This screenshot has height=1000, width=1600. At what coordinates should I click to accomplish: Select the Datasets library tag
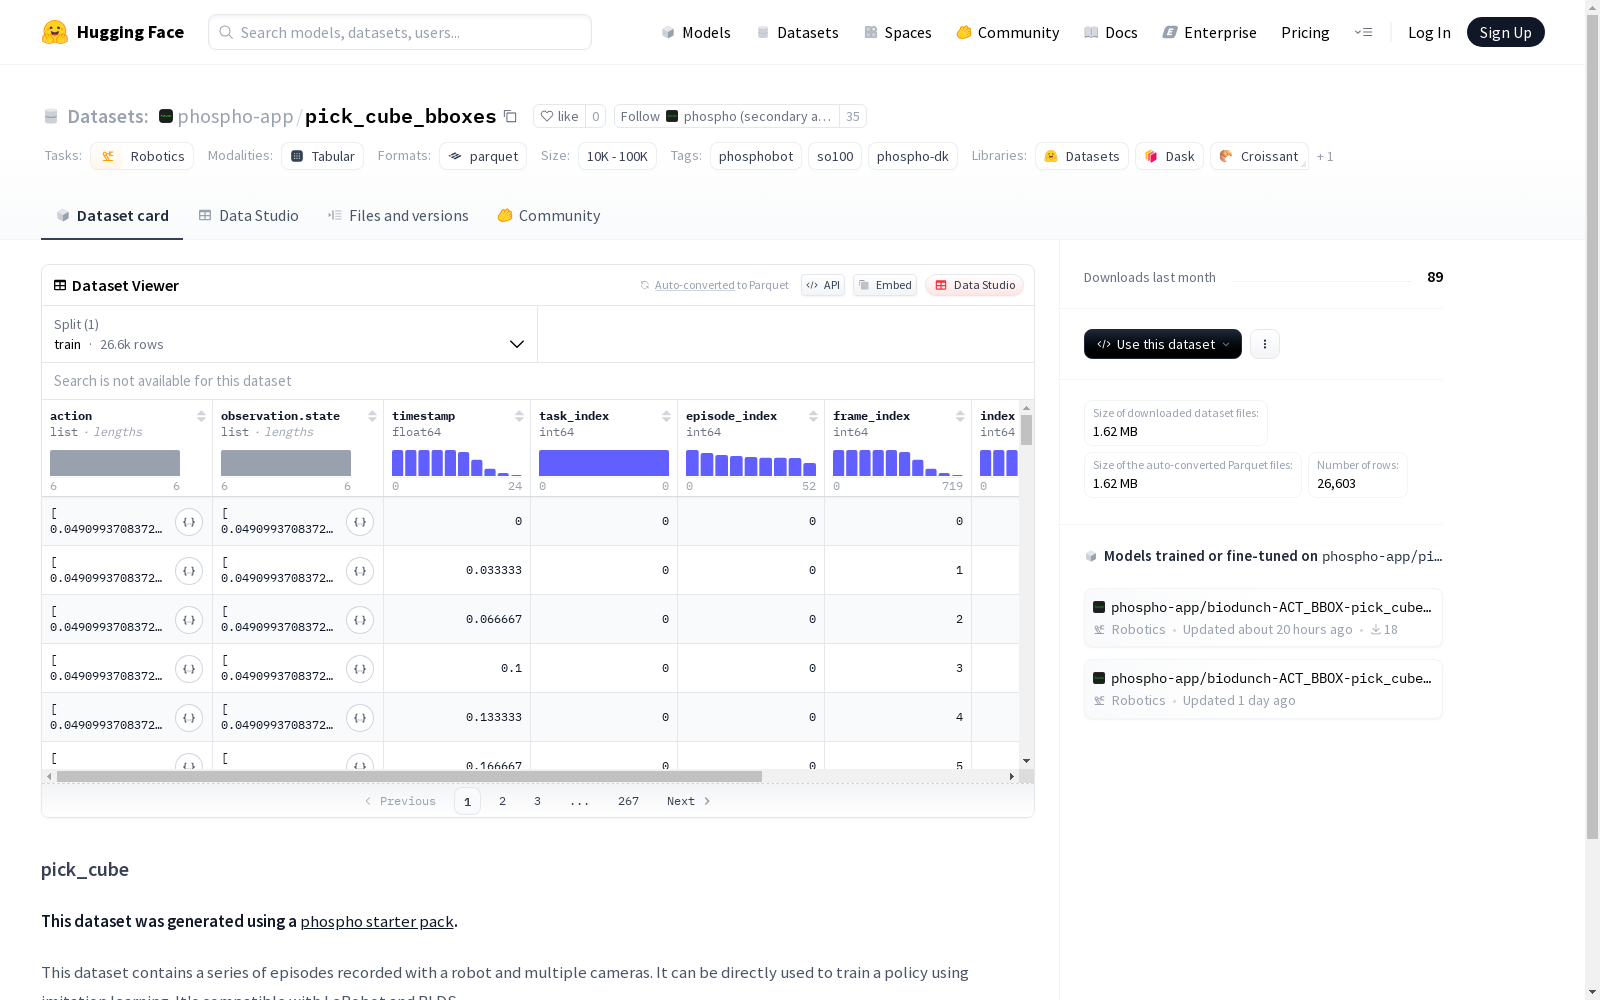[x=1082, y=156]
